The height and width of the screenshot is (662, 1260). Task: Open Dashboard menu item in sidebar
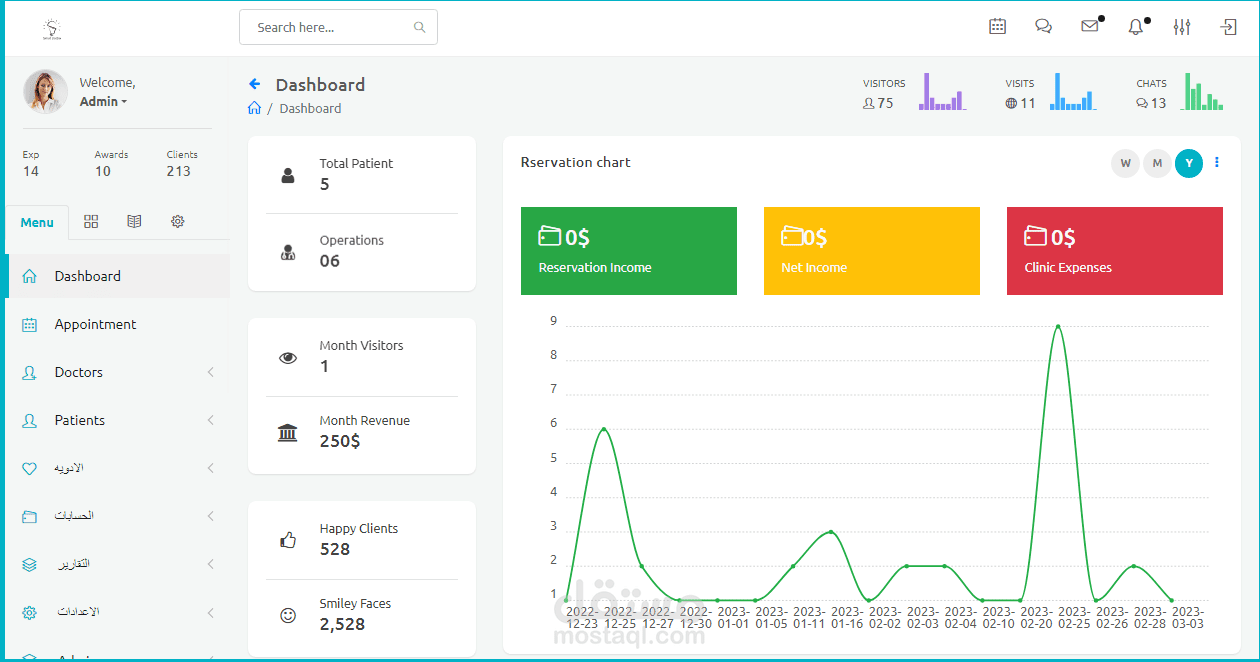pos(117,276)
